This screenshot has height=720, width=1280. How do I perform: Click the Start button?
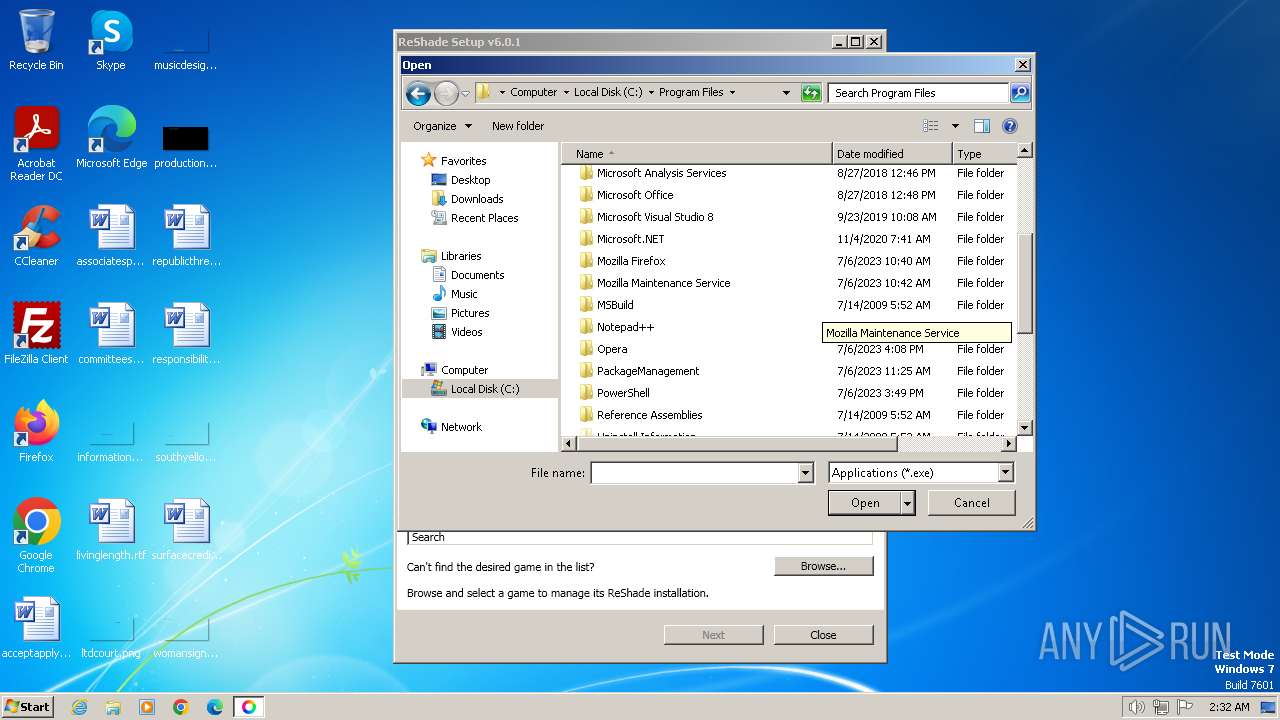pos(27,707)
